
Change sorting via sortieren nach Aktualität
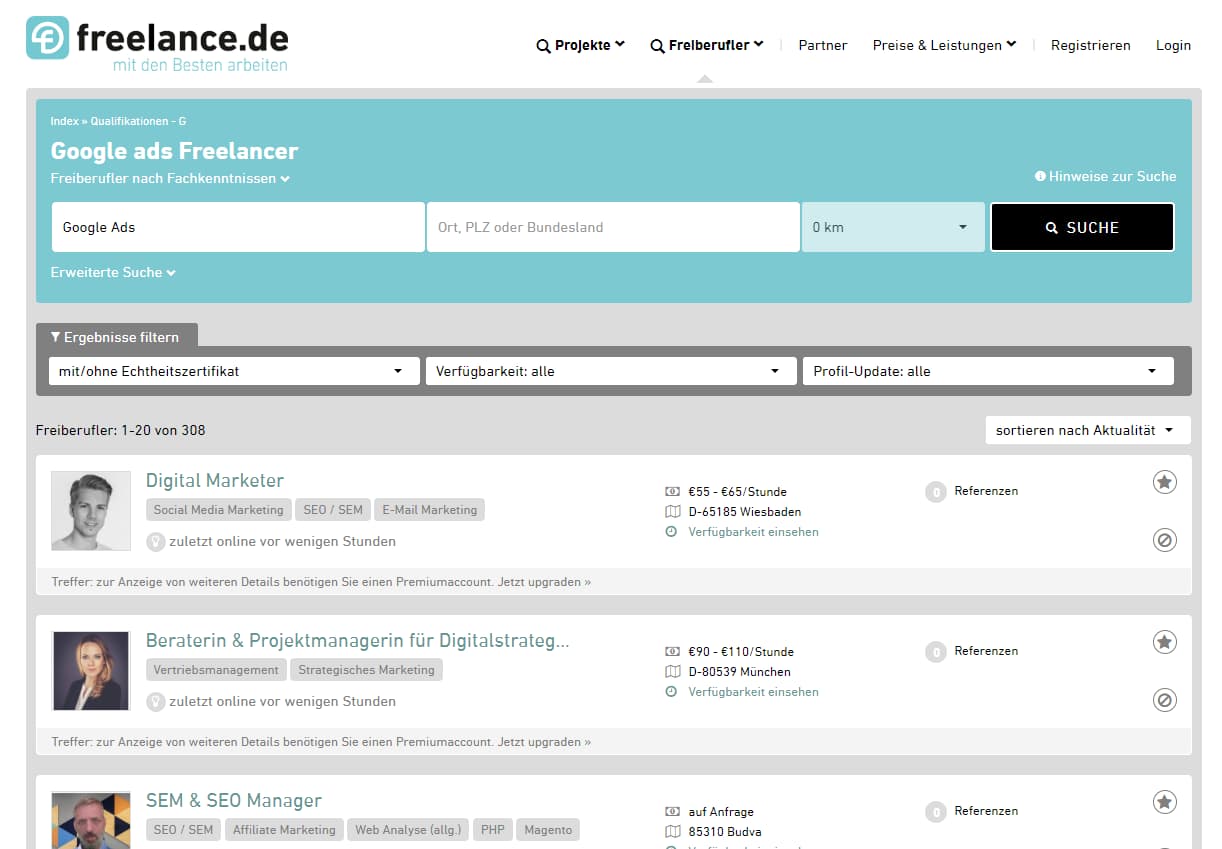[x=1087, y=430]
